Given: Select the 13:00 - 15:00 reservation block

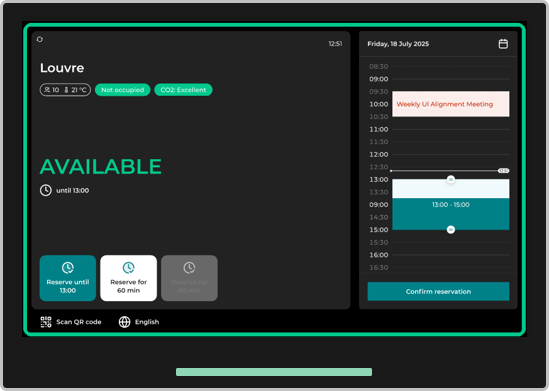Looking at the screenshot, I should pos(451,204).
